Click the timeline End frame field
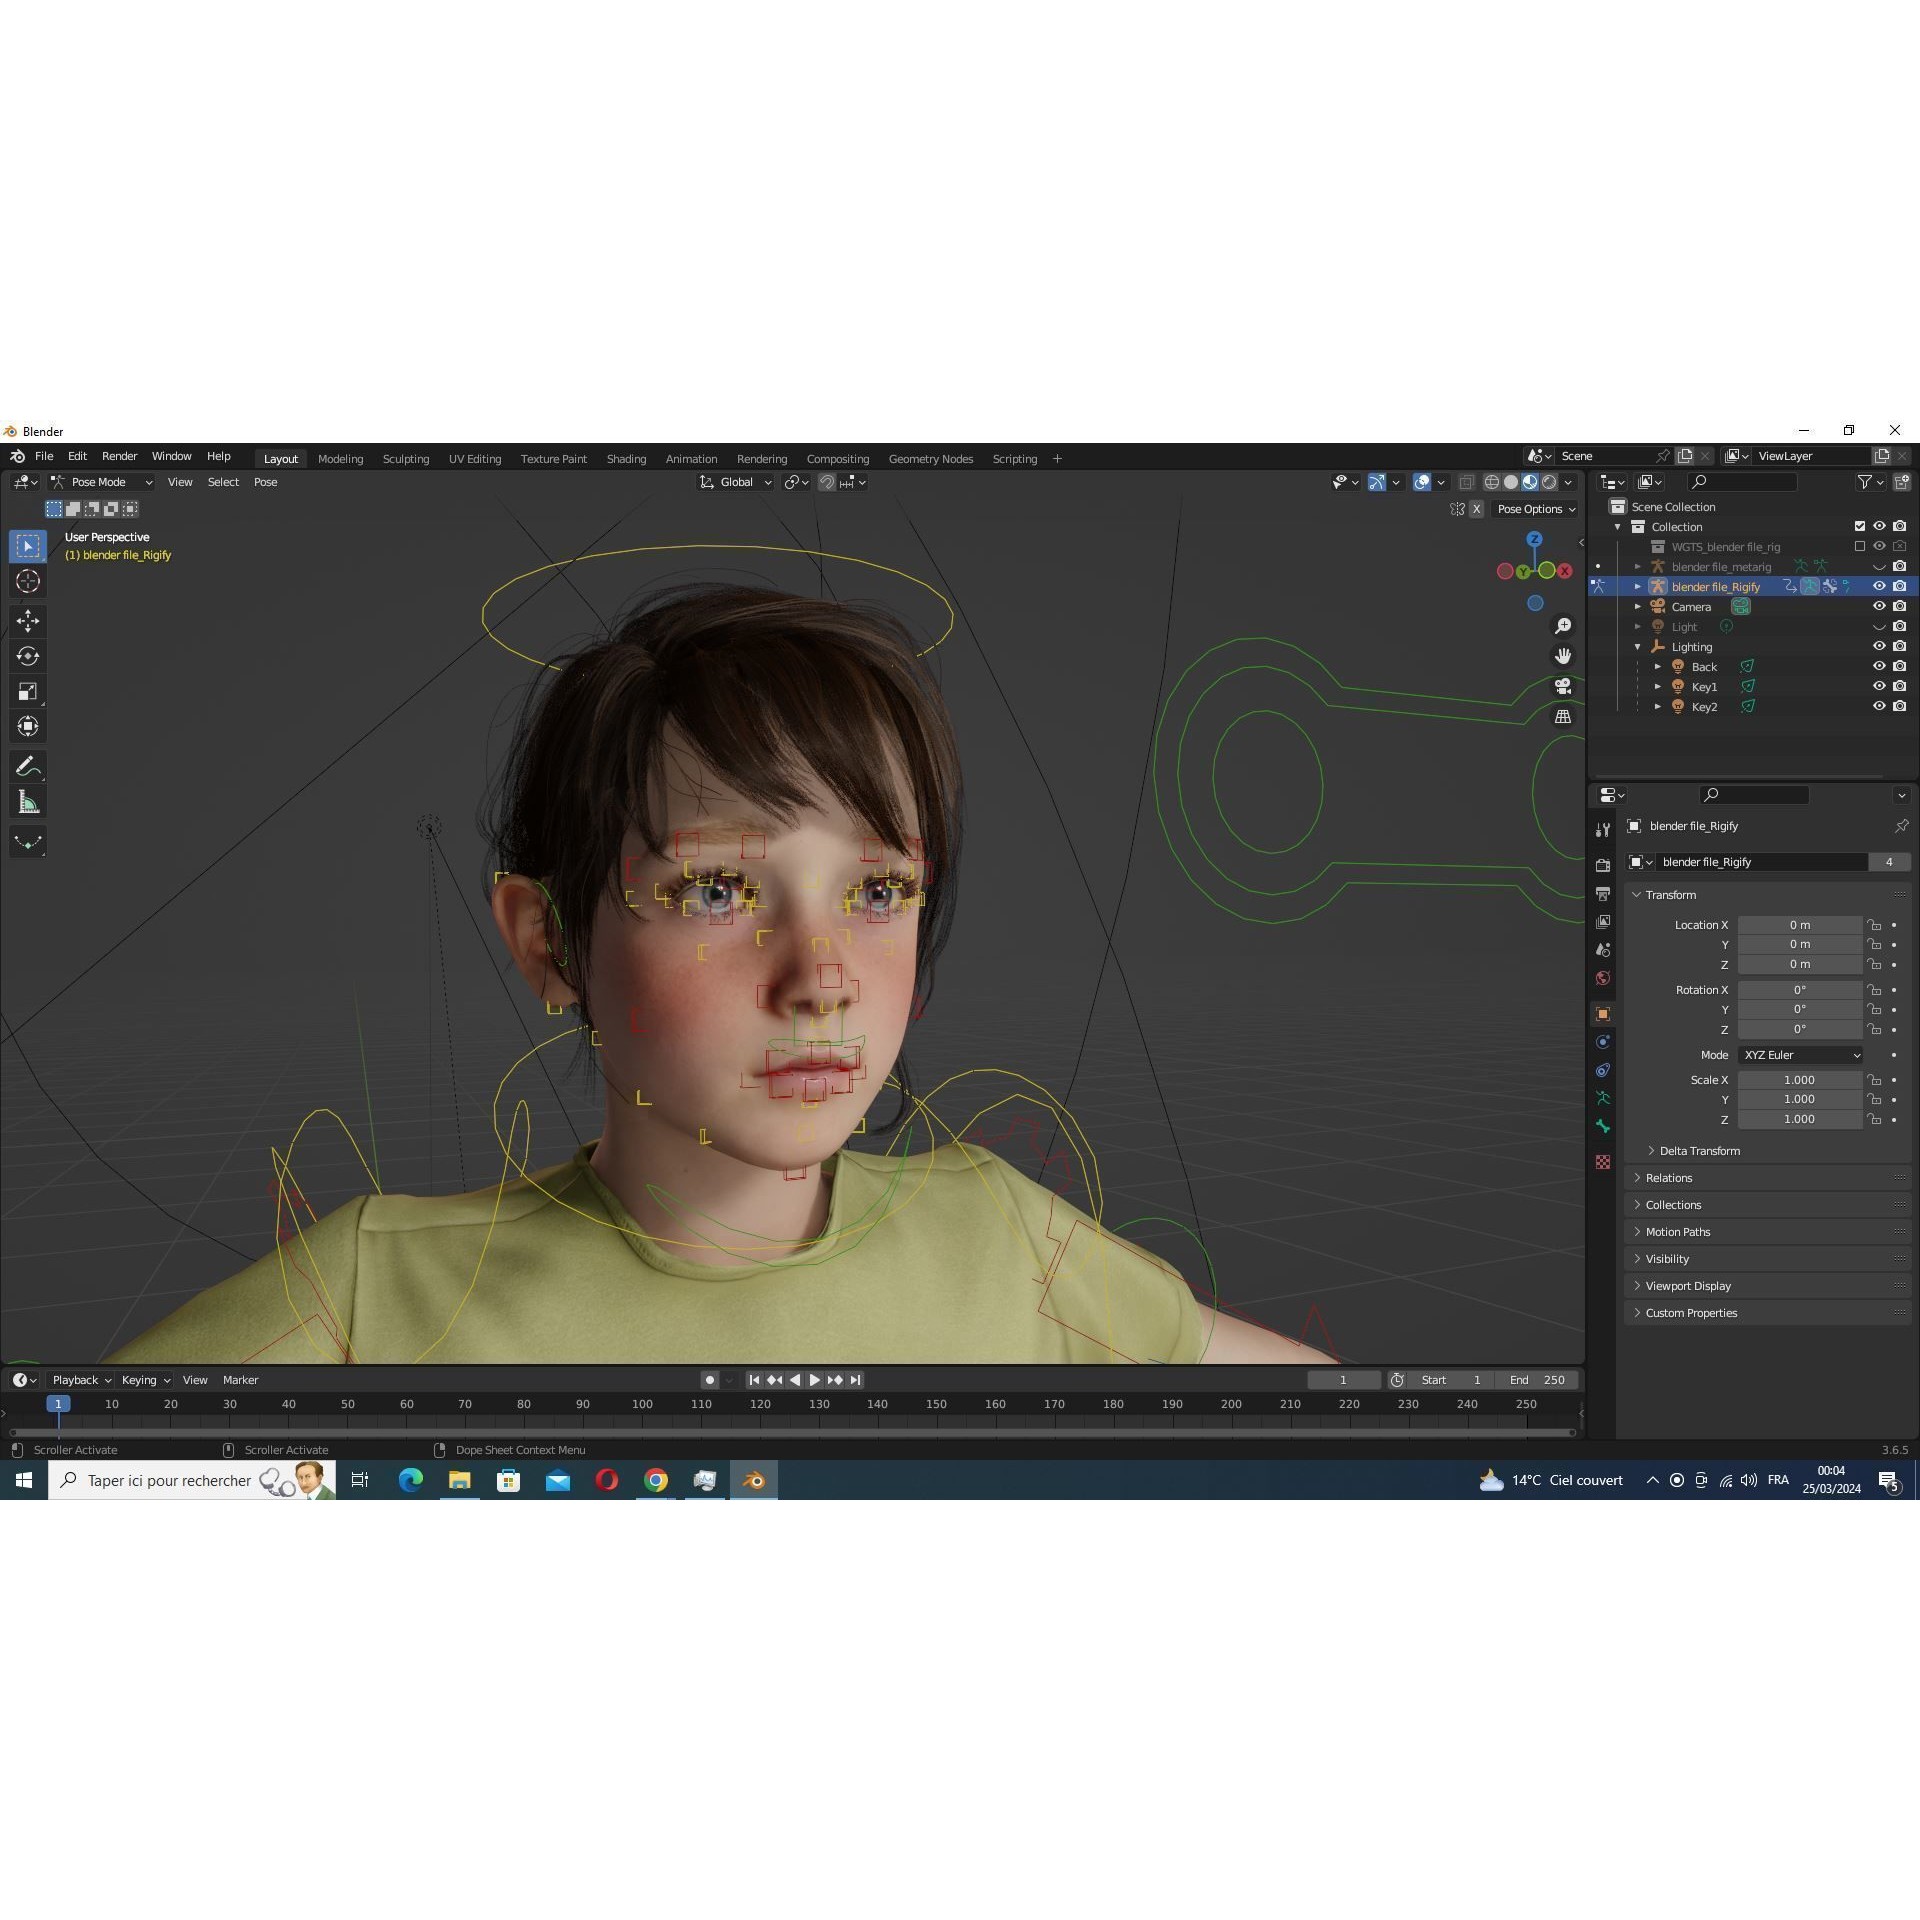Screen dimensions: 1920x1920 pos(1538,1380)
